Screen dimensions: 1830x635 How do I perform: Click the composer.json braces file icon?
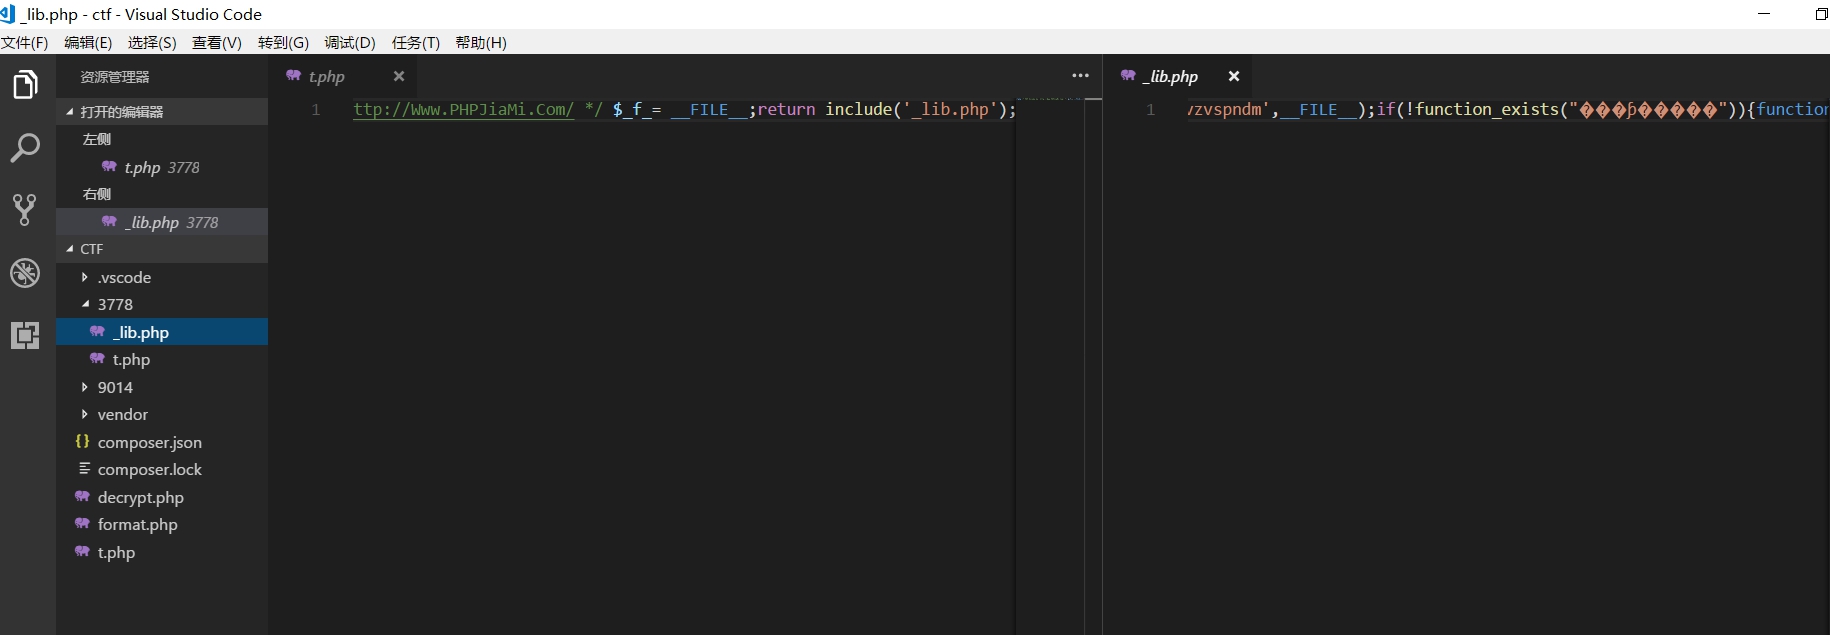point(83,441)
